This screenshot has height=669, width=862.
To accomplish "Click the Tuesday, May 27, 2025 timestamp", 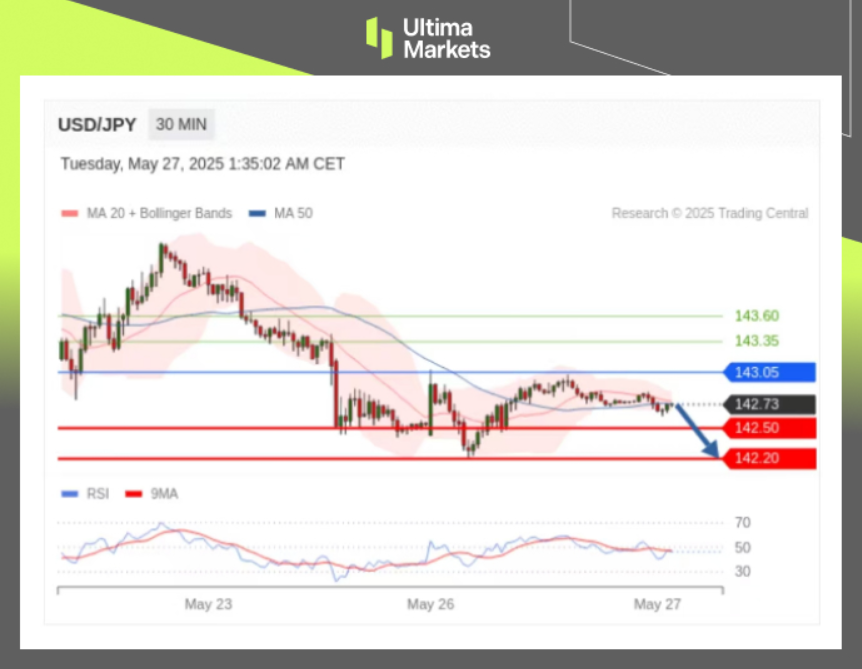I will [x=202, y=164].
